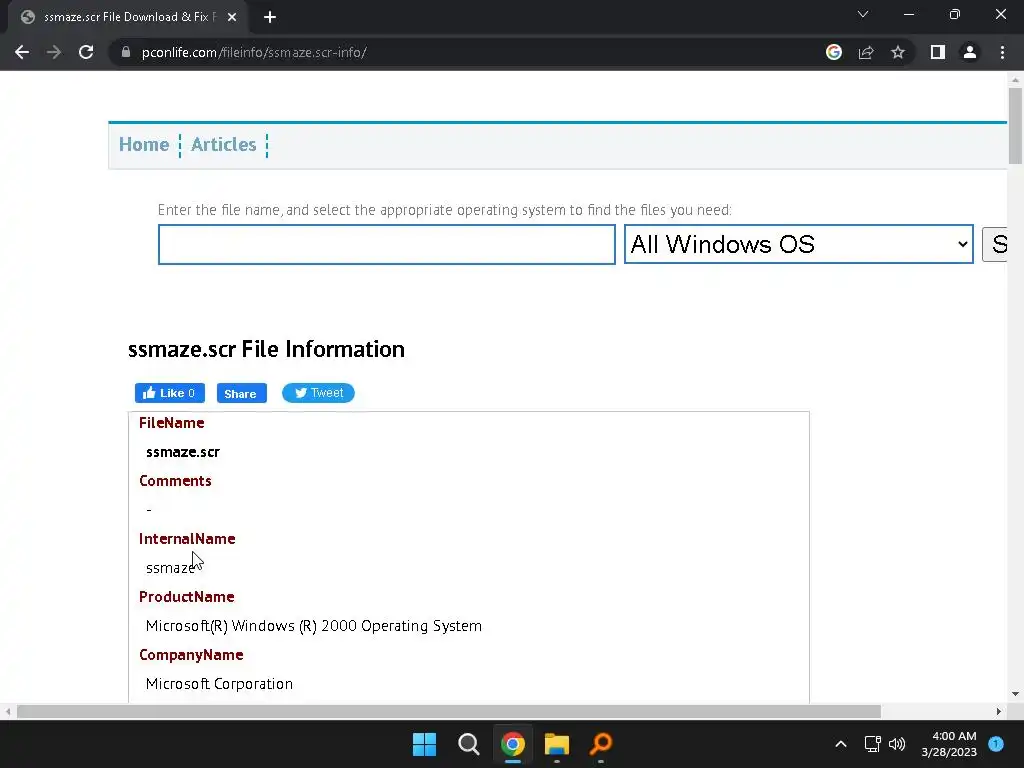Open the clock and date panel
The image size is (1024, 768).
point(949,744)
